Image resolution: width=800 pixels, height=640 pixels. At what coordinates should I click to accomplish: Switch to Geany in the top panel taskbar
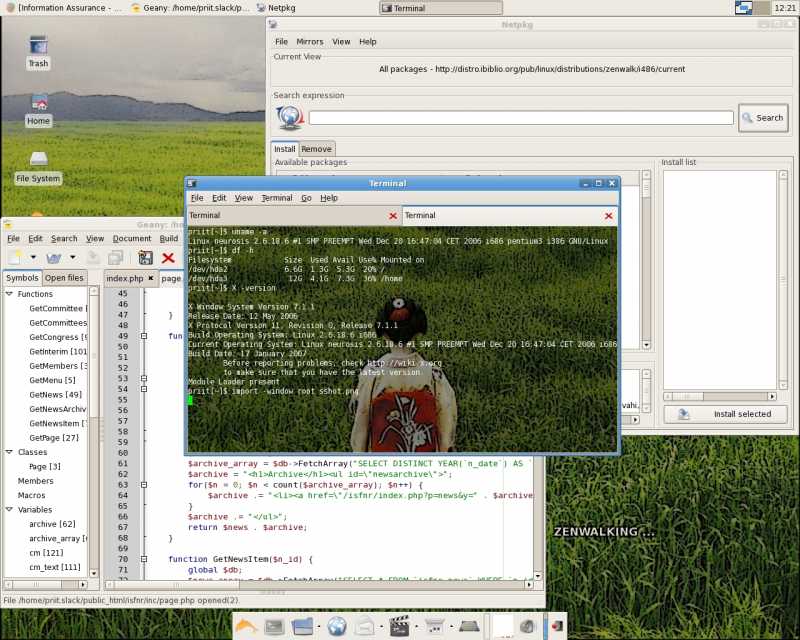pyautogui.click(x=190, y=8)
